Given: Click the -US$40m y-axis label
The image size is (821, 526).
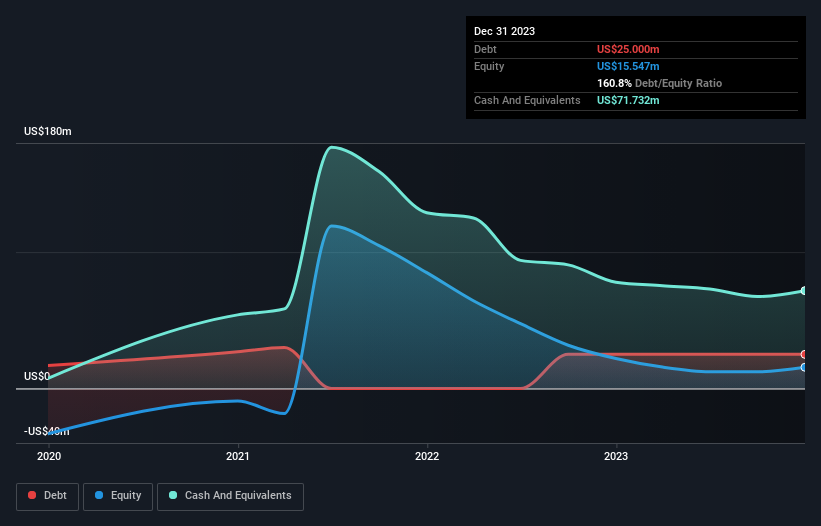Looking at the screenshot, I should [x=47, y=431].
